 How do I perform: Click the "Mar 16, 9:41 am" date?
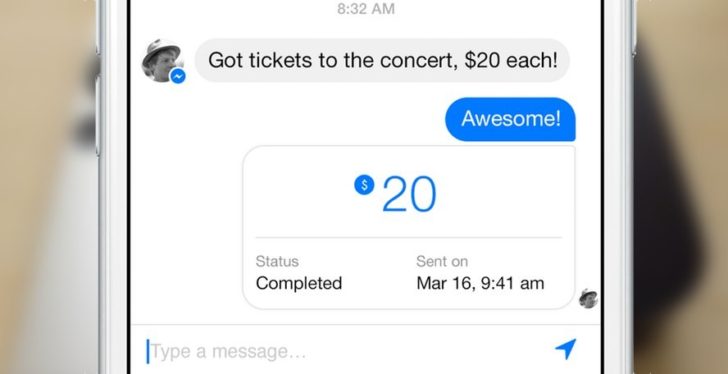(480, 283)
